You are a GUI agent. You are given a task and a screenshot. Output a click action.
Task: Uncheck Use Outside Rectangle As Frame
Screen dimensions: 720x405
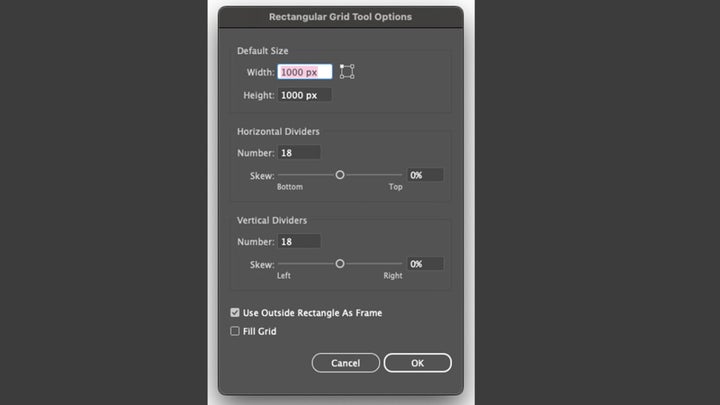235,313
